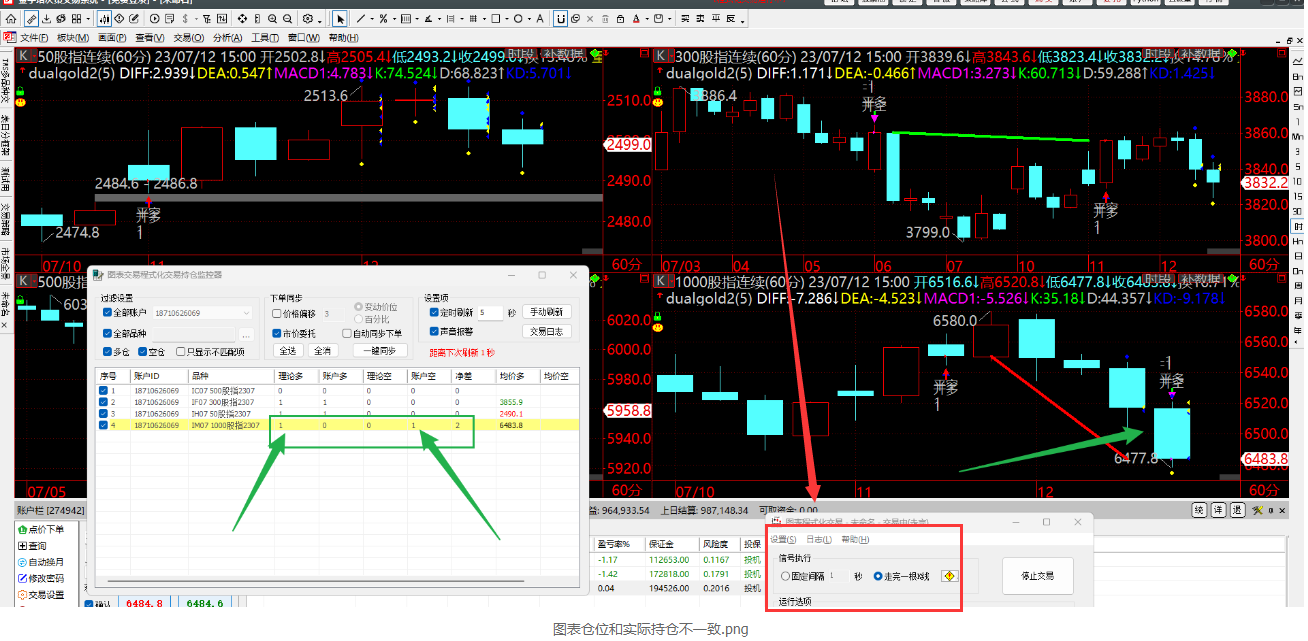
Task: Click the 一键同步 button
Action: 380,351
